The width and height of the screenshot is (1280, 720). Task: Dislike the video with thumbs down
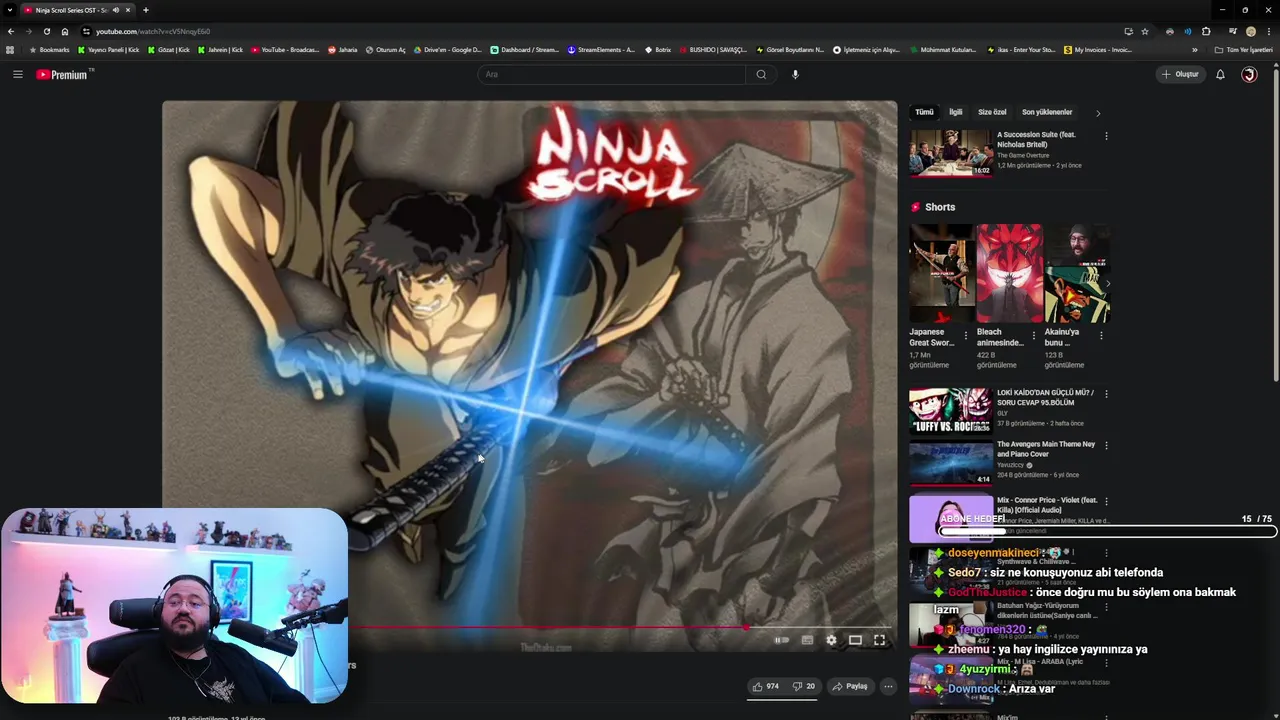coord(804,686)
